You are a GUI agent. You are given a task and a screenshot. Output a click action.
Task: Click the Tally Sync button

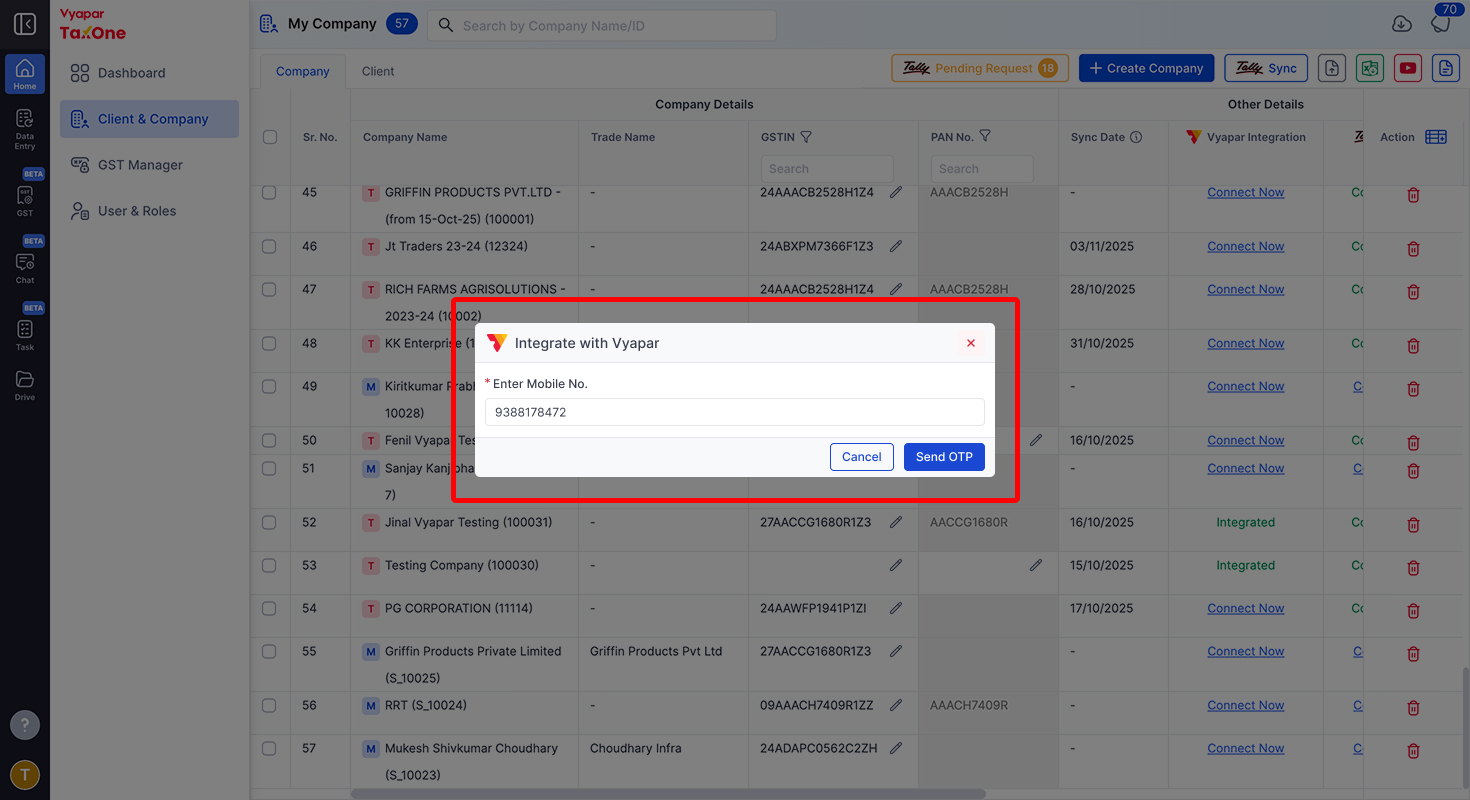click(1266, 68)
